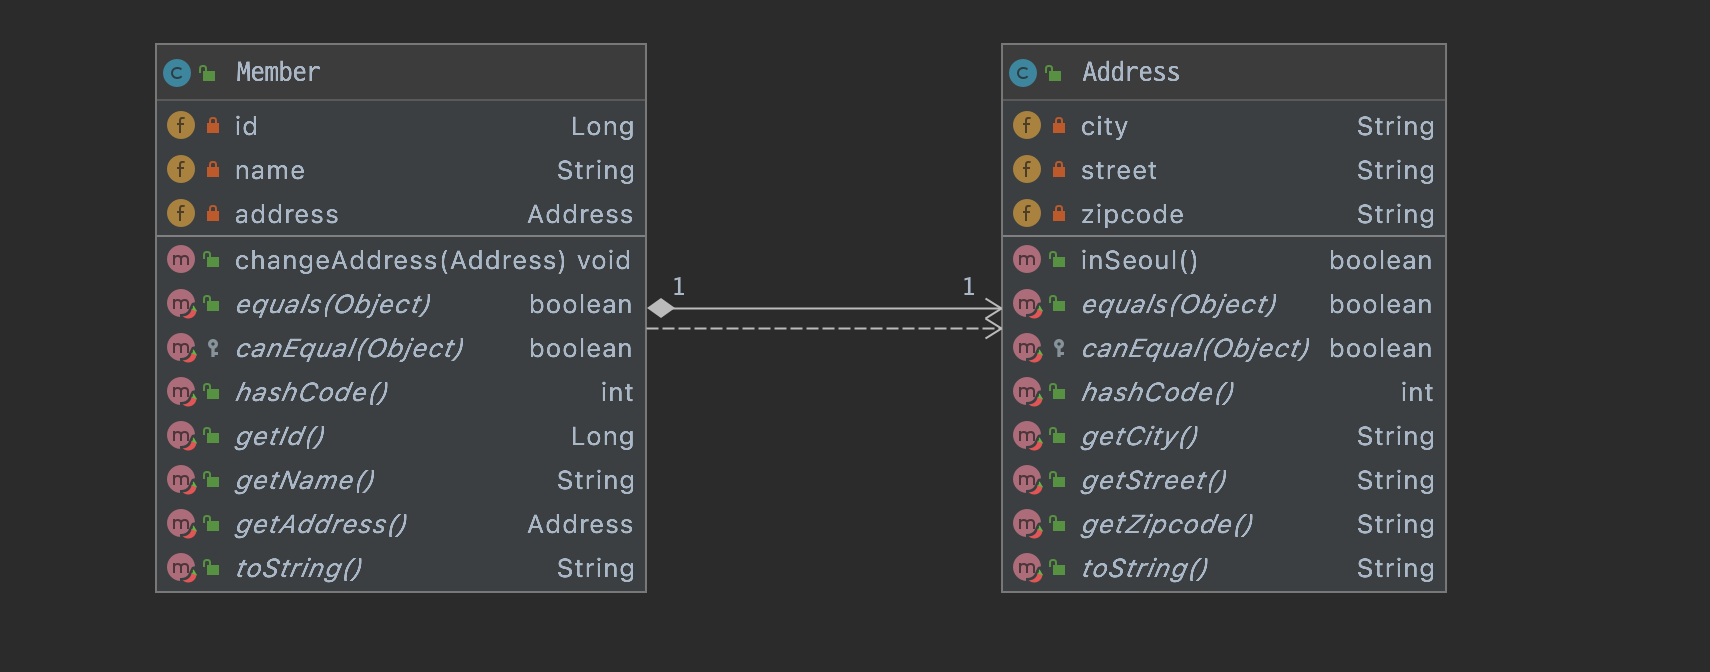The image size is (1710, 672).
Task: Select Member's hashCode() method row
Action: 401,392
